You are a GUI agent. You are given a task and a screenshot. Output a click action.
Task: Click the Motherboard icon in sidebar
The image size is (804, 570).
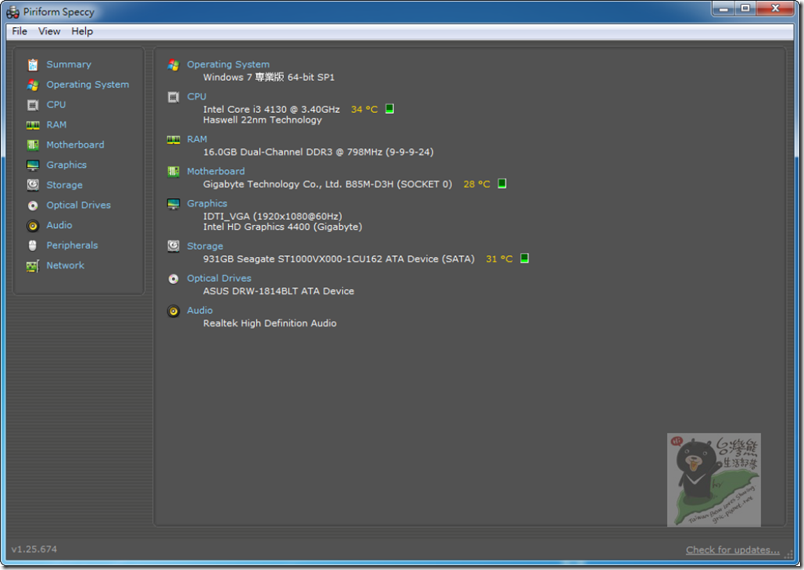pos(33,145)
